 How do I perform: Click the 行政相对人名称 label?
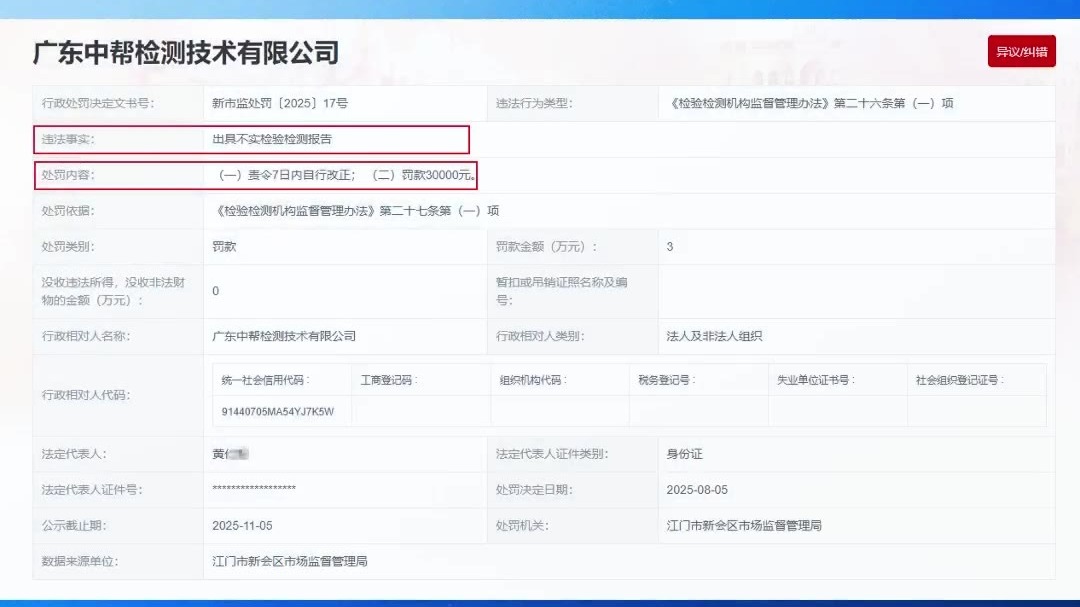coord(86,336)
